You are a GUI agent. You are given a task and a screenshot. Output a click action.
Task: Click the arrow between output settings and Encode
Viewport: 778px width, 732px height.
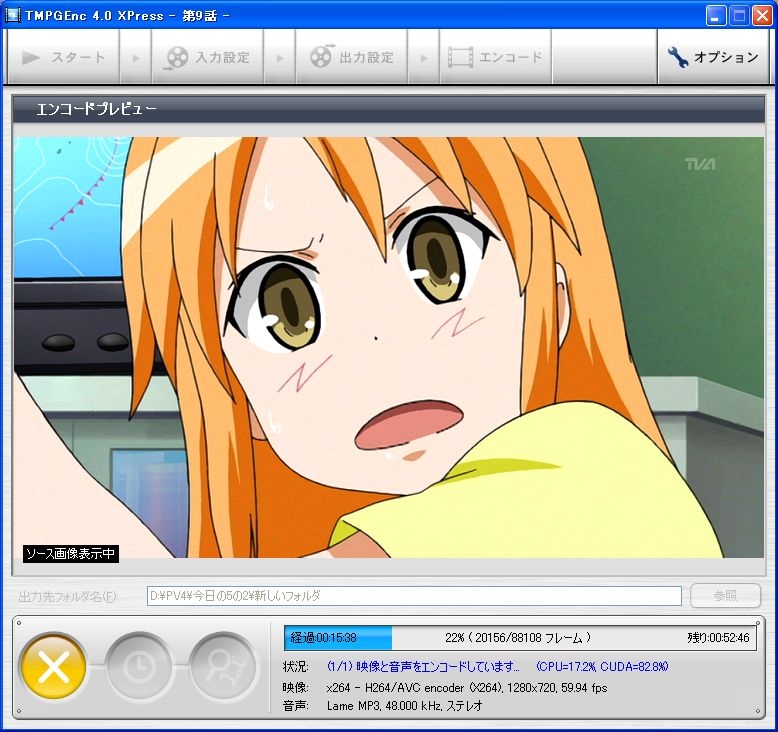point(424,58)
